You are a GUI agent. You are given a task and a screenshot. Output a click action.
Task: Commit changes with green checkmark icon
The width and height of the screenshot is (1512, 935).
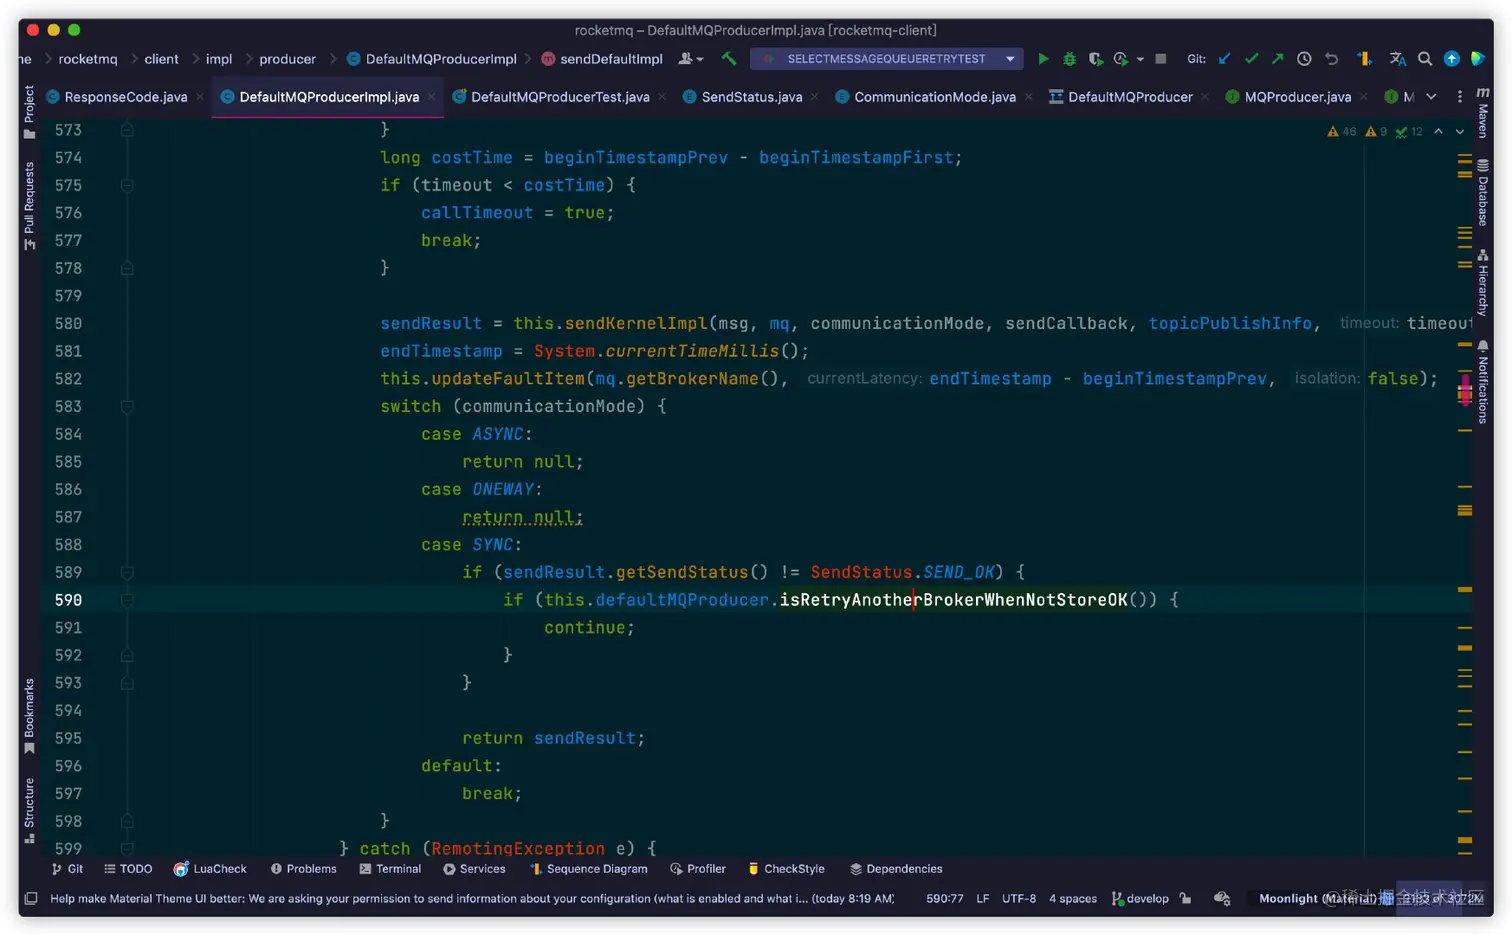click(x=1251, y=59)
